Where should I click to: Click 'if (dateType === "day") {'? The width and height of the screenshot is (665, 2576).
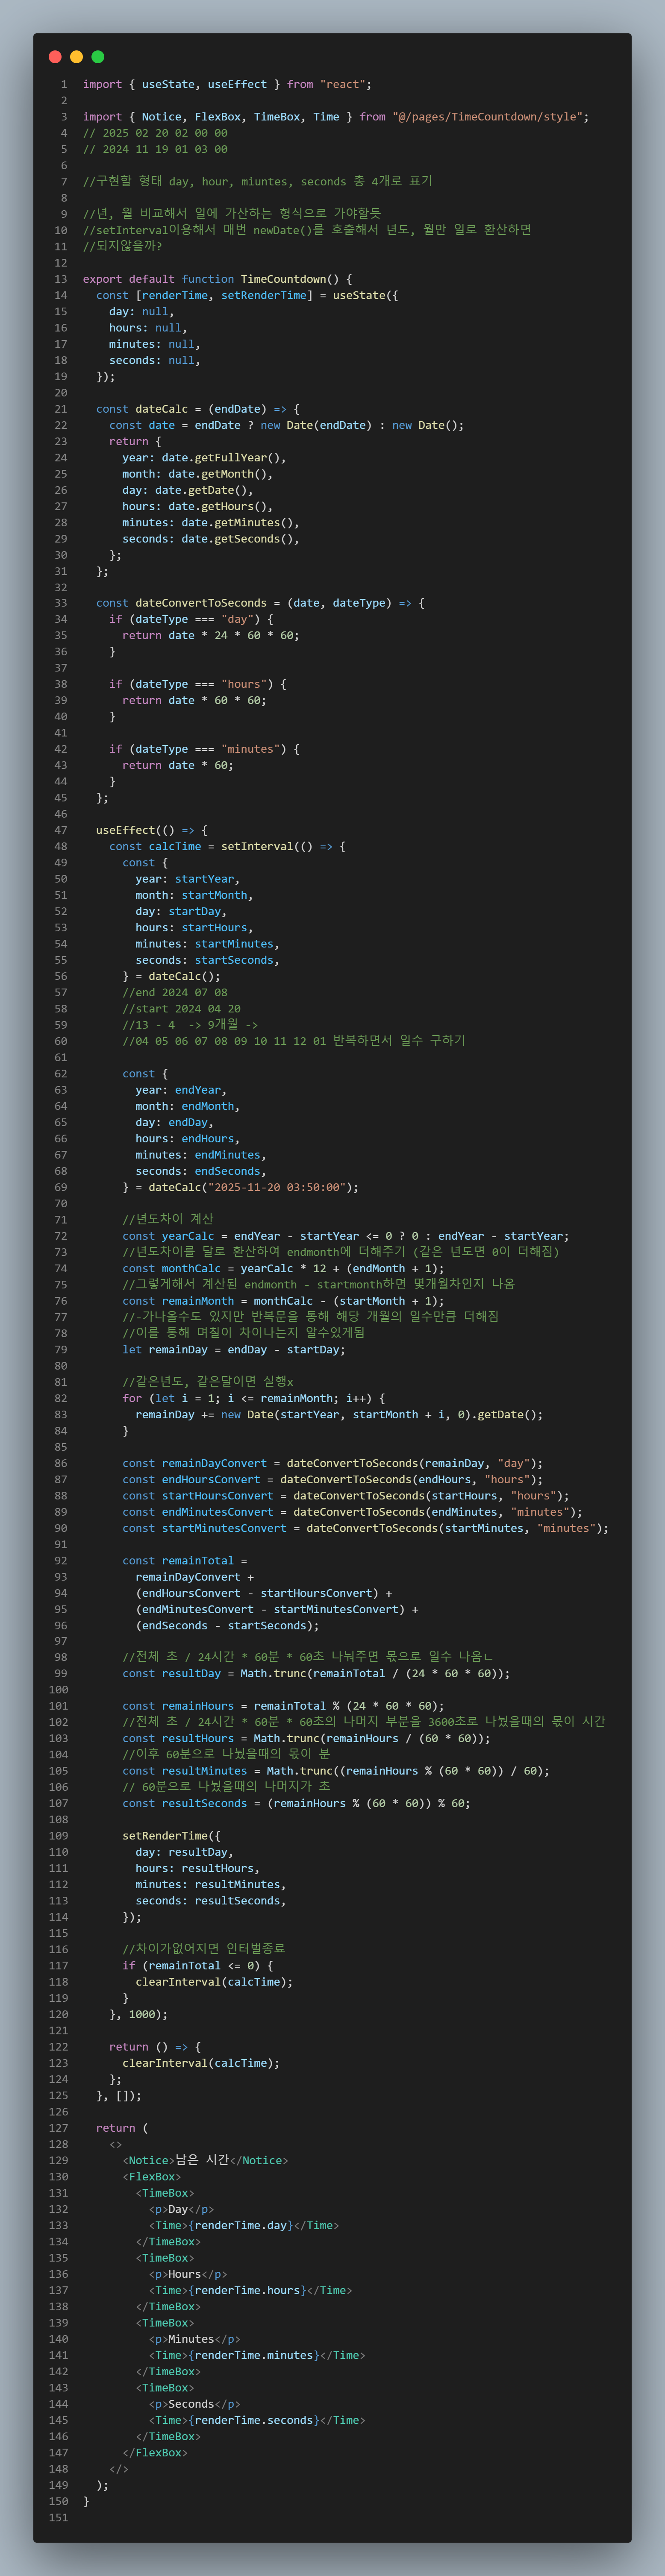(191, 620)
